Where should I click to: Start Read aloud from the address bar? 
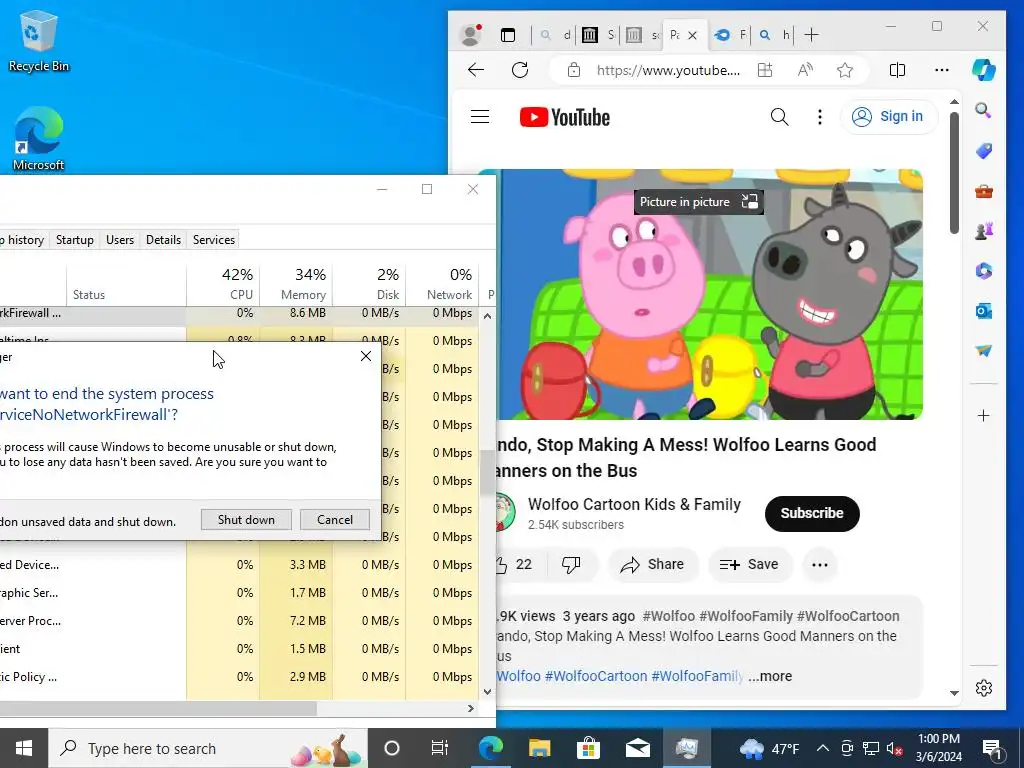coord(805,70)
